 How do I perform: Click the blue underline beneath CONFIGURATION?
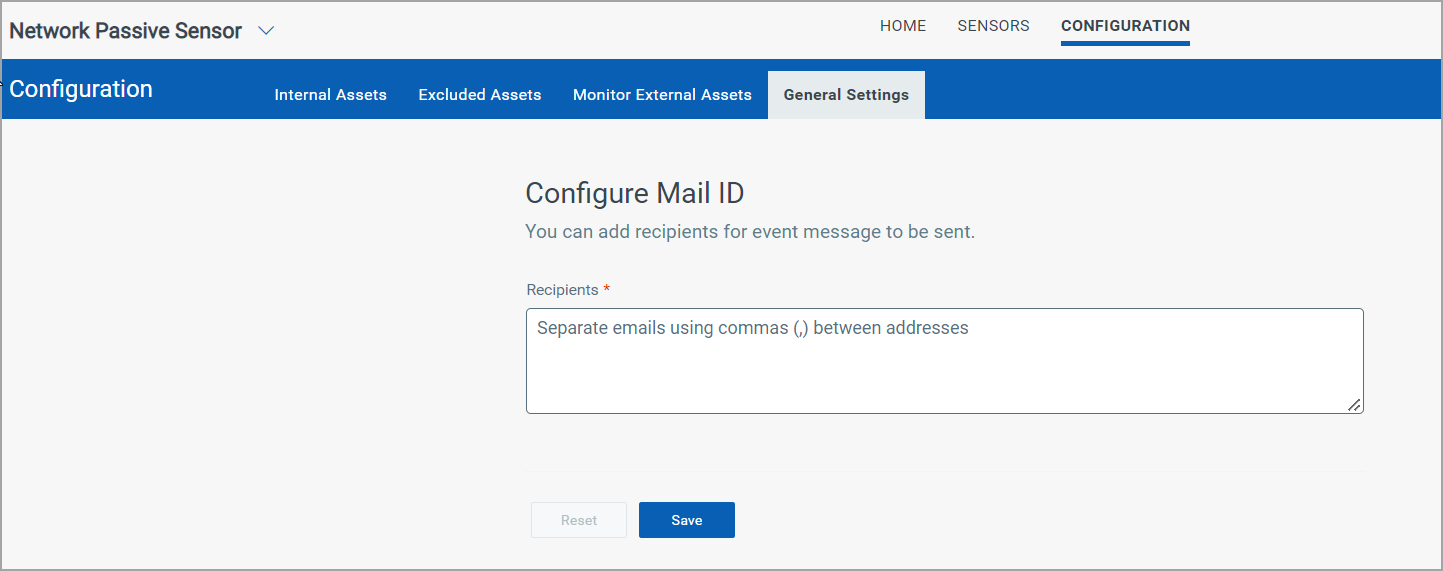pyautogui.click(x=1125, y=43)
